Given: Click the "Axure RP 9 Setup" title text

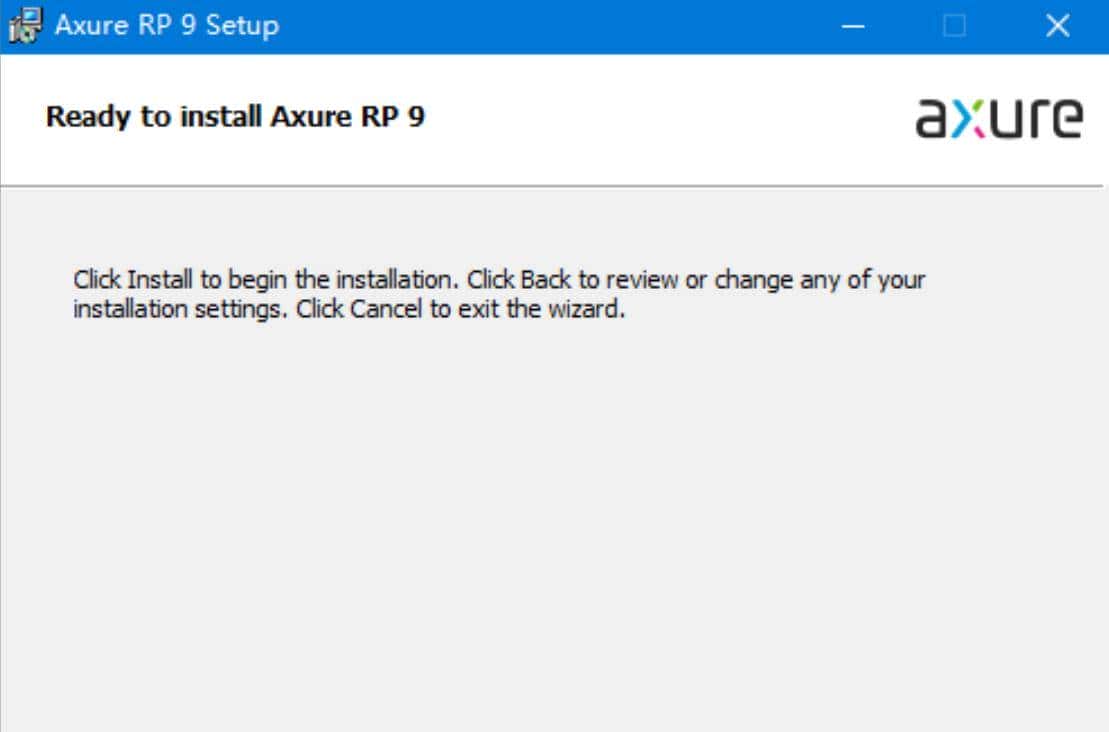Looking at the screenshot, I should point(166,26).
